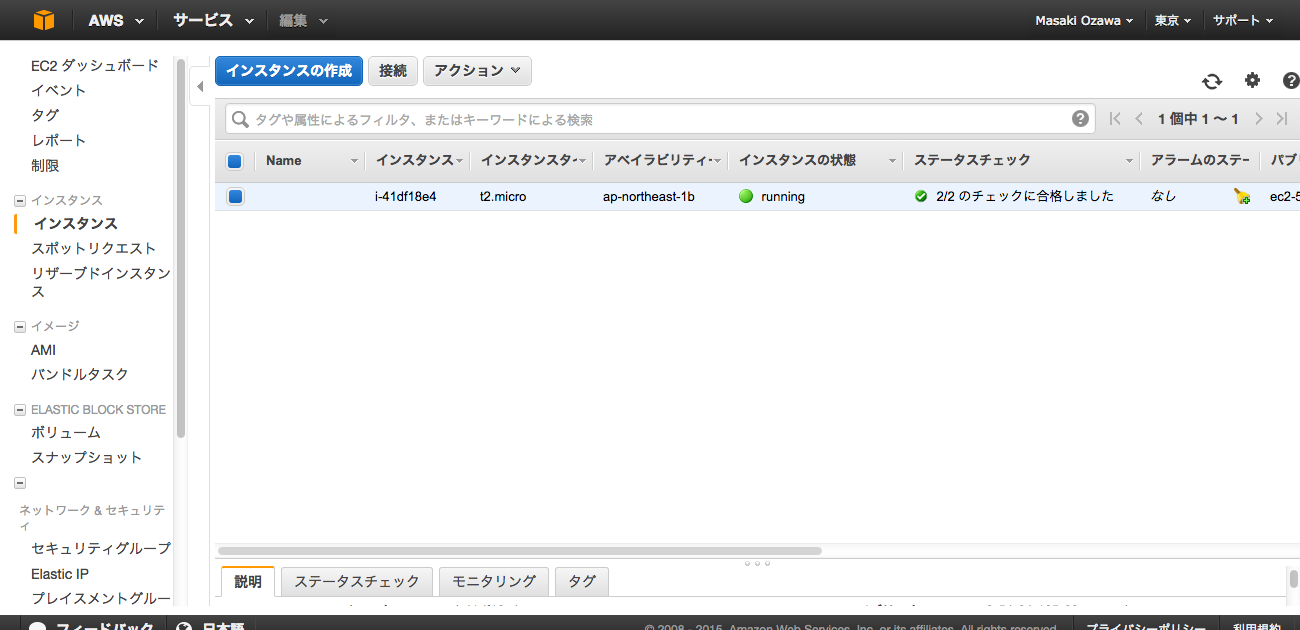Open リザーブドインスタンス in the sidebar
This screenshot has height=630, width=1300.
(x=101, y=283)
